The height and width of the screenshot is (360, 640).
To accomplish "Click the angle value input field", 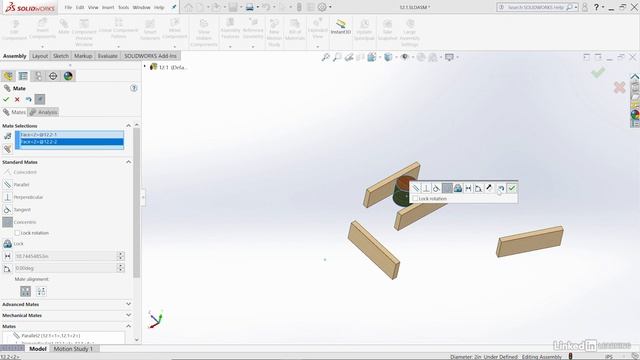I will [x=66, y=268].
